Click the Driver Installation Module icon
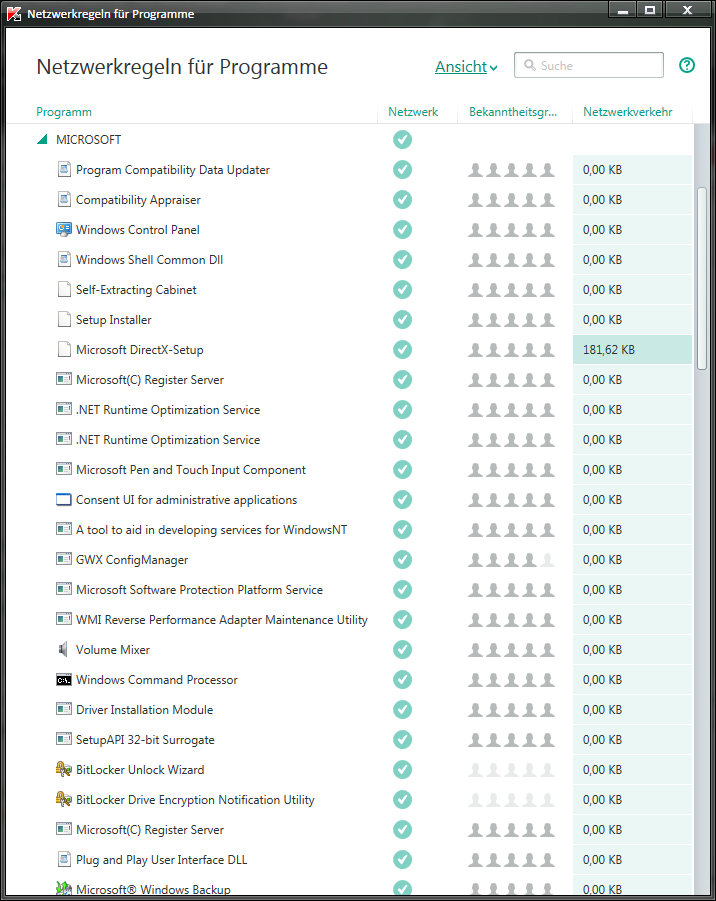The height and width of the screenshot is (901, 716). click(64, 709)
